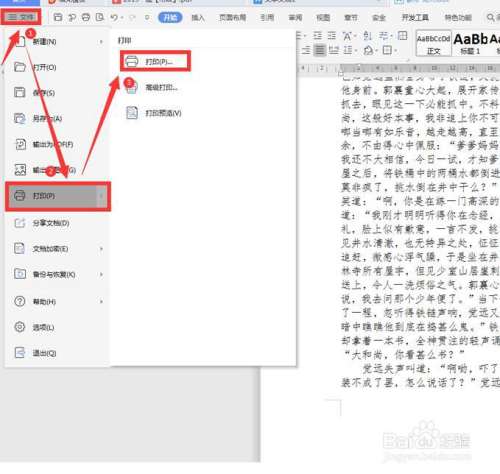Click the increase indent icon
Viewport: 500px width, 474px height.
[331, 35]
